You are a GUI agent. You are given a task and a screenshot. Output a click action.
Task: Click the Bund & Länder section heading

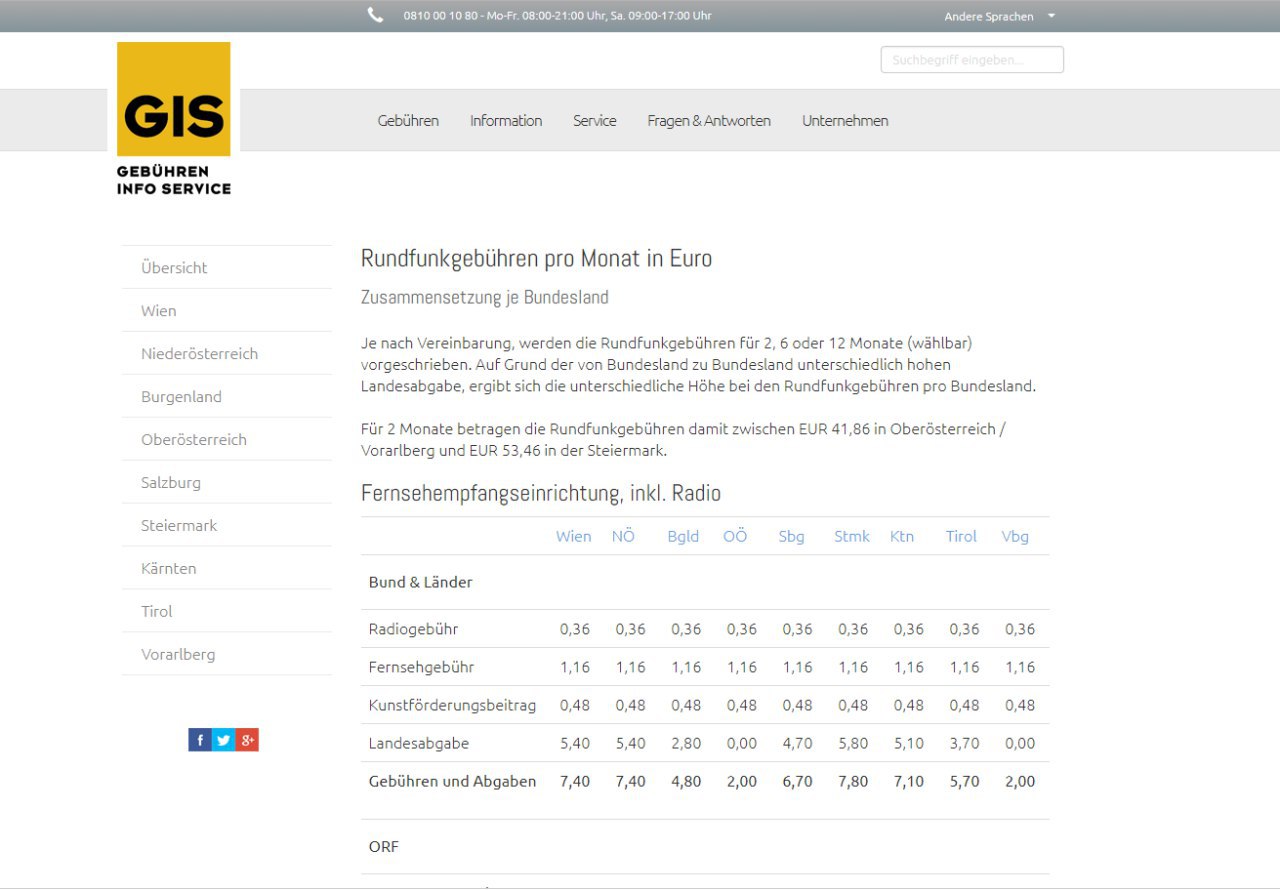[x=420, y=582]
